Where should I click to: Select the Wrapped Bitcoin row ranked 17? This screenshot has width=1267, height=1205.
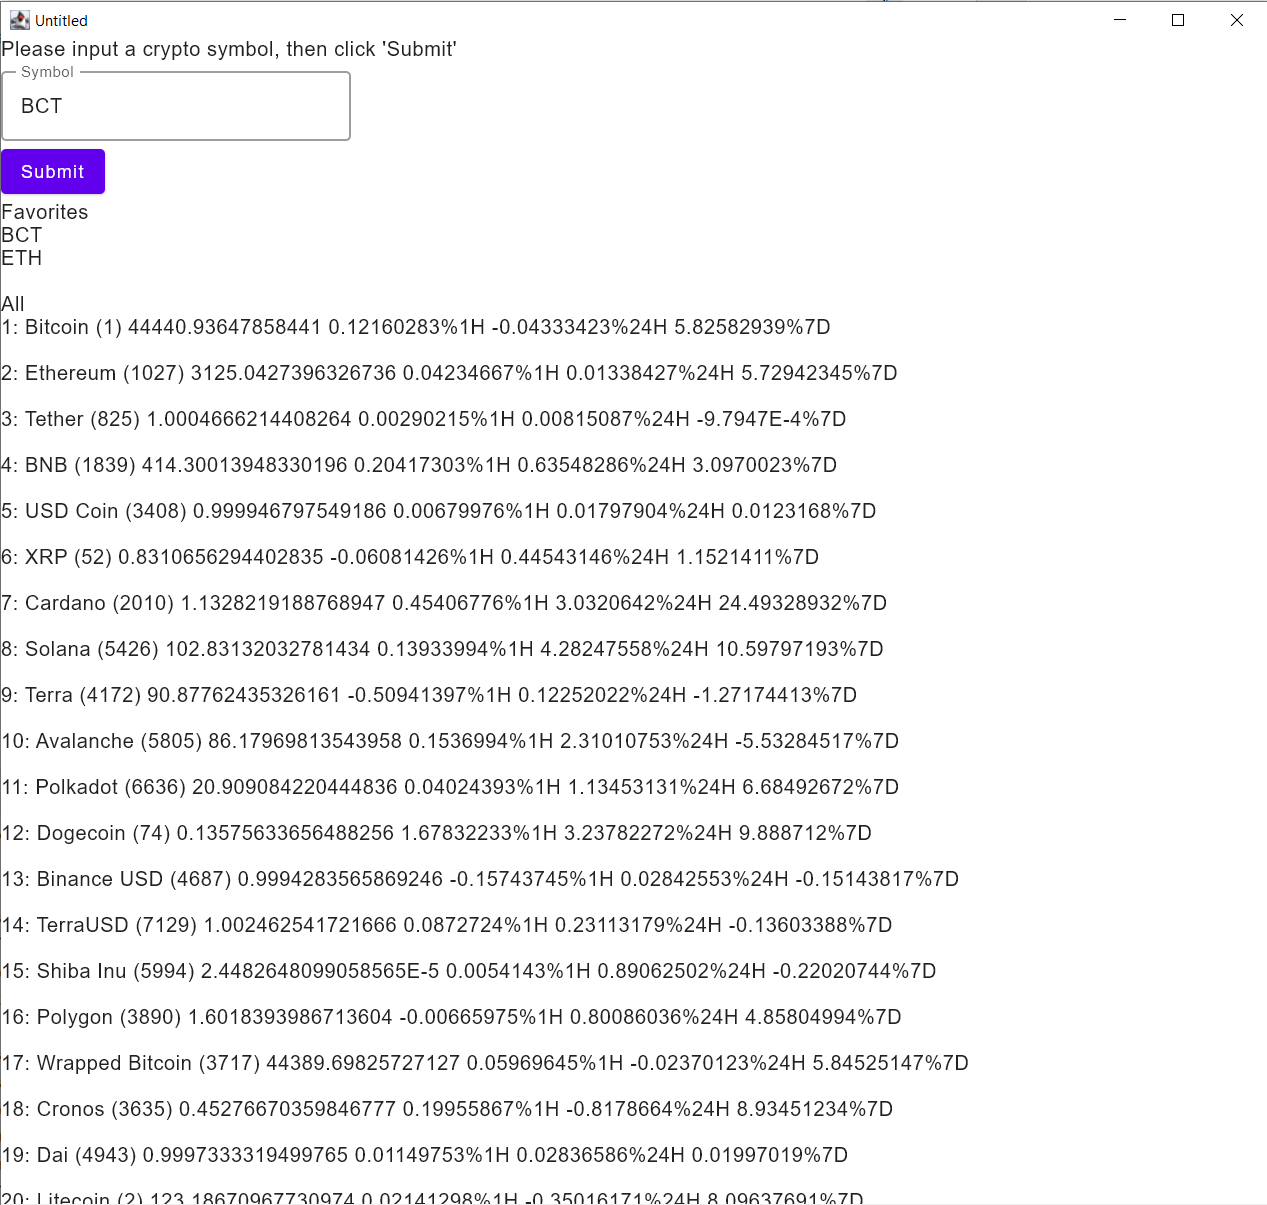485,1063
